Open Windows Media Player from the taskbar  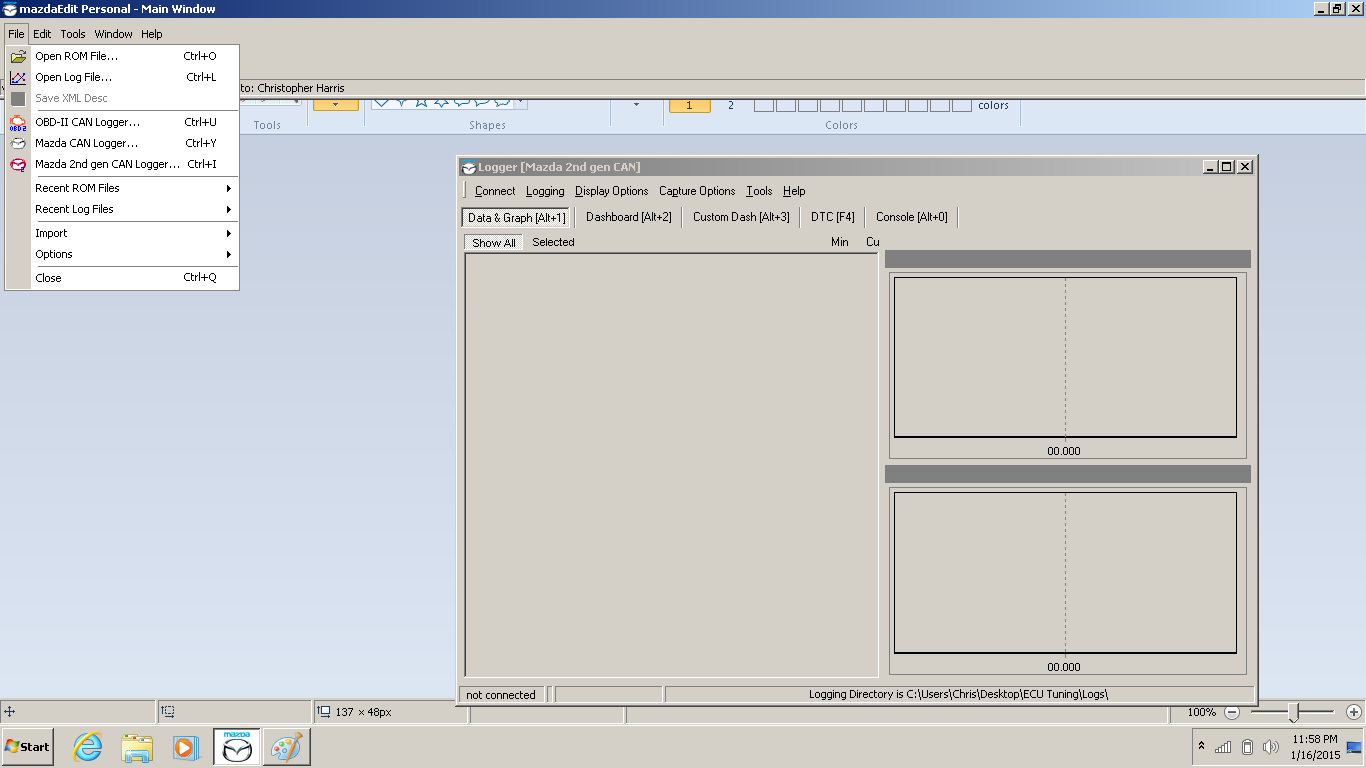185,747
